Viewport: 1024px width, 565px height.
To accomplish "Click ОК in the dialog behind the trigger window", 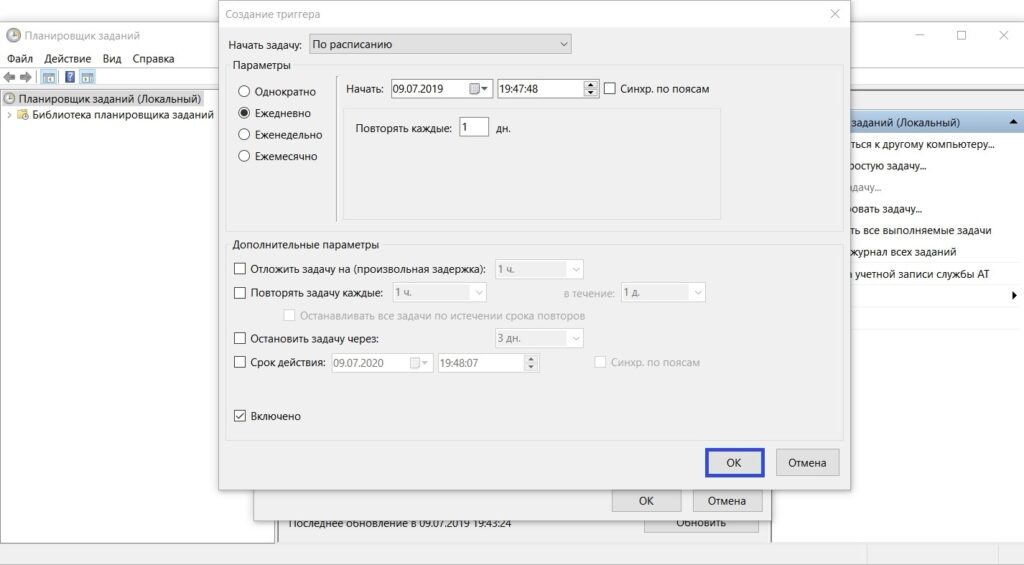I will (x=646, y=500).
